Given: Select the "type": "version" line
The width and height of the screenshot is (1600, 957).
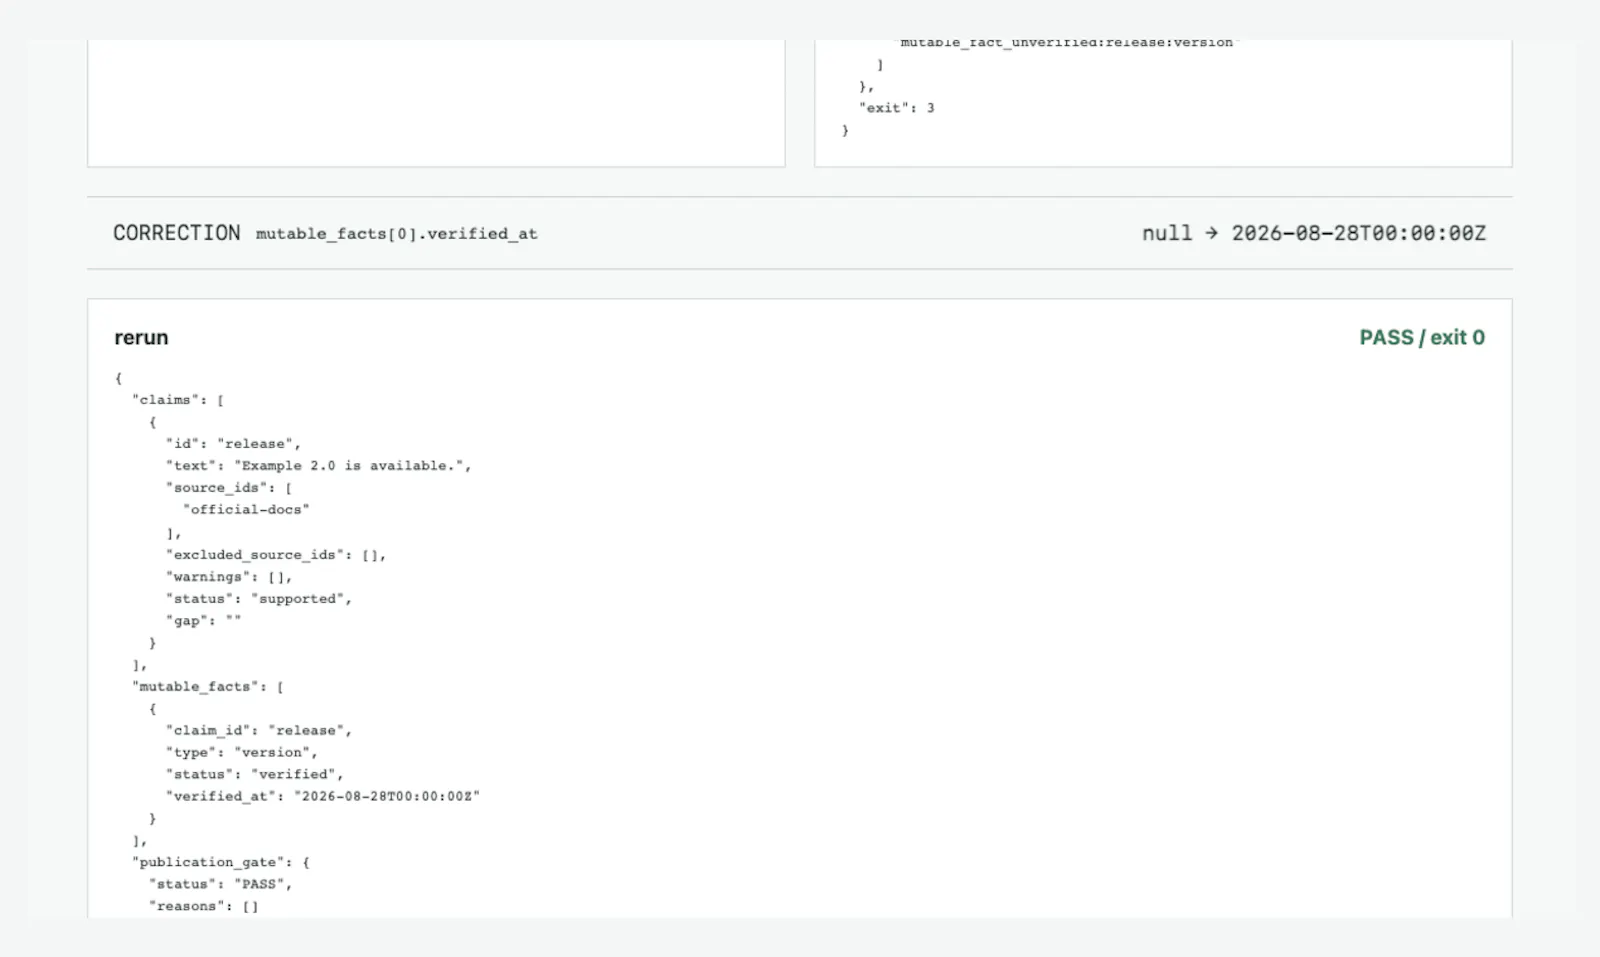Looking at the screenshot, I should click(242, 753).
